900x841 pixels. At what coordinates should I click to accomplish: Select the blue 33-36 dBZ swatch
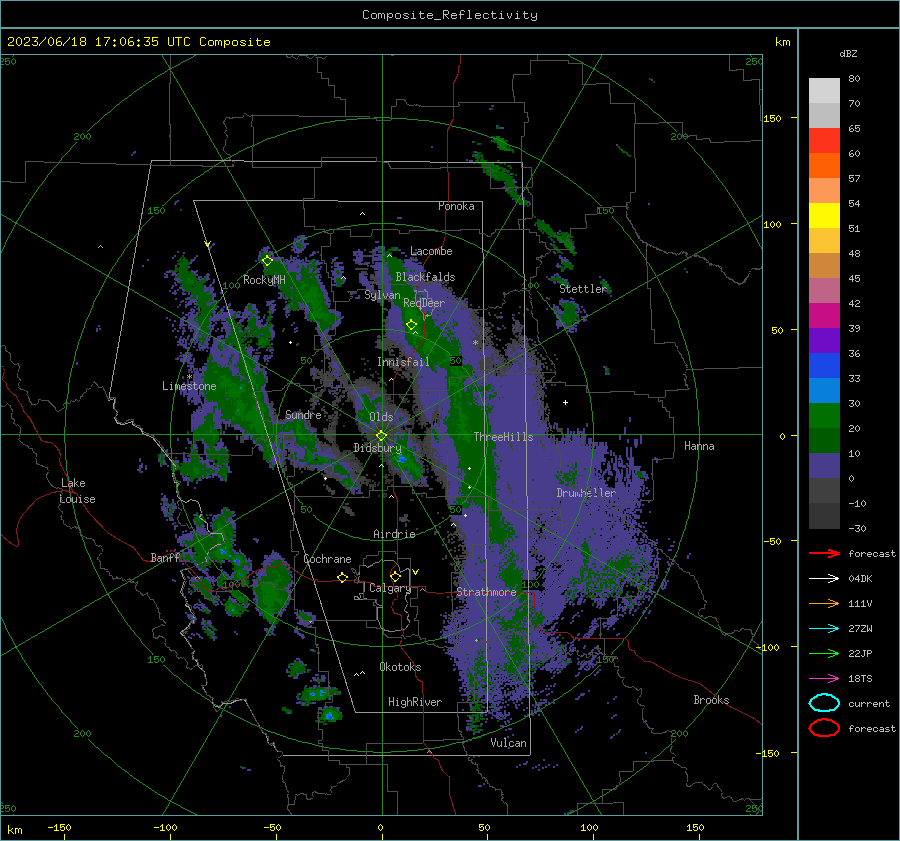[824, 365]
